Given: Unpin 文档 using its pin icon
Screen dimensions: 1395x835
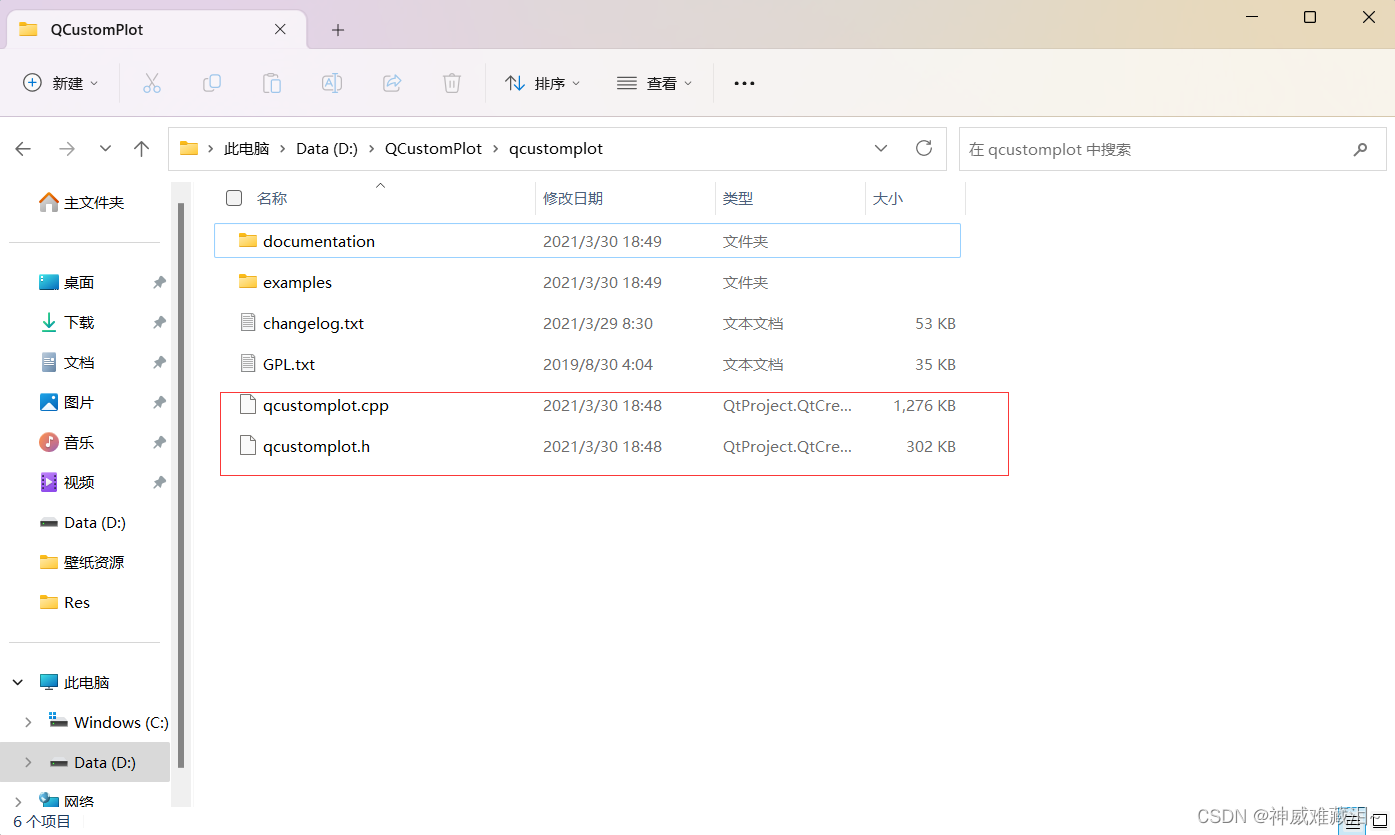Looking at the screenshot, I should coord(159,363).
